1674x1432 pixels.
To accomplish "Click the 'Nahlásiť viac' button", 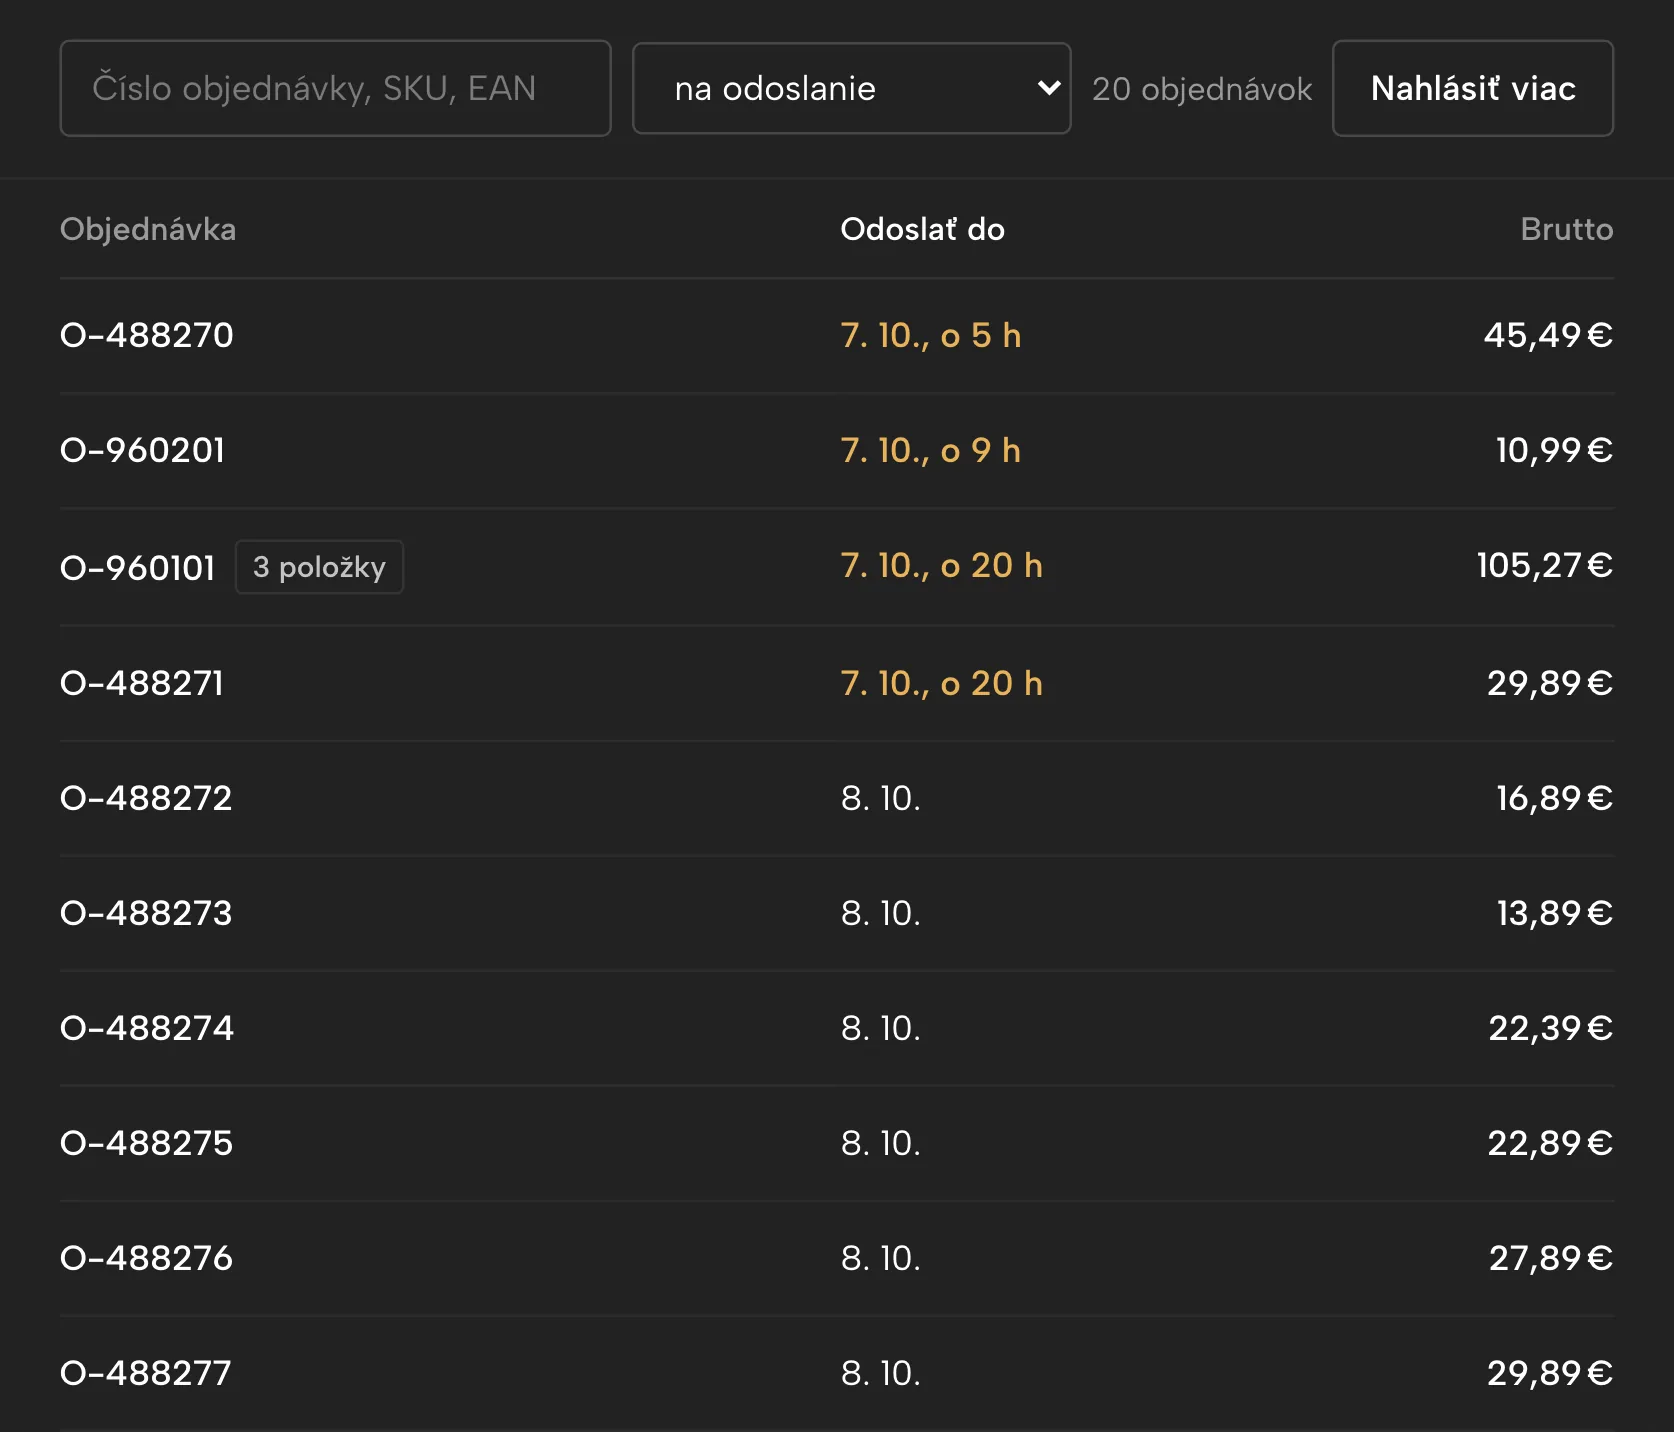I will (x=1472, y=88).
